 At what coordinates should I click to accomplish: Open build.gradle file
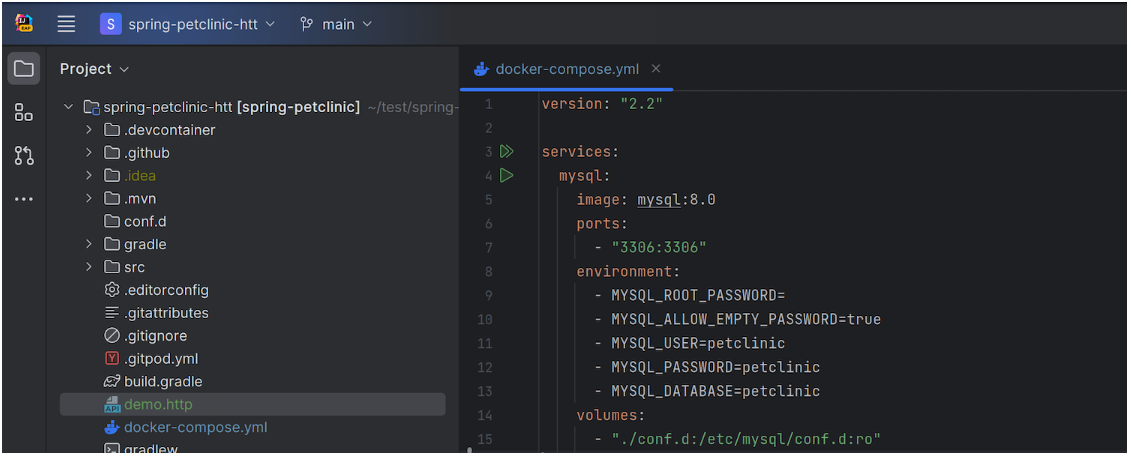pos(163,381)
